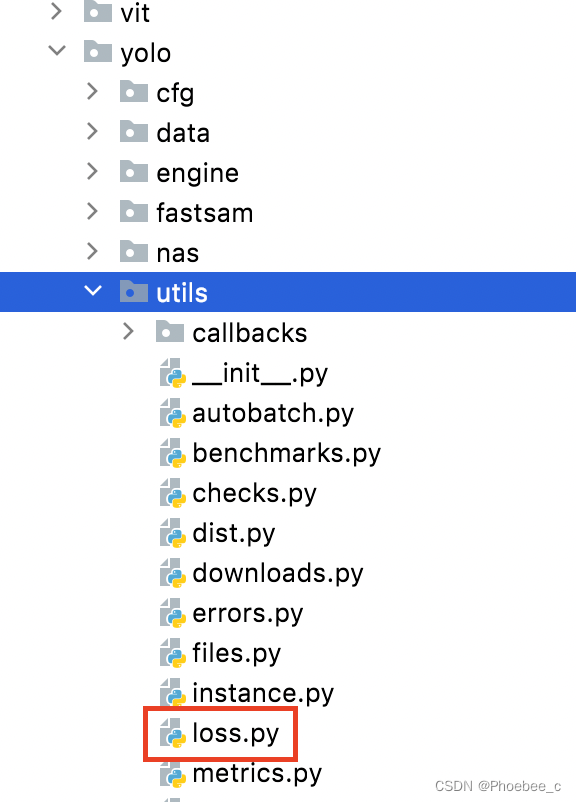Select the highlighted utils folder name
Viewport: 576px width, 802px height.
[182, 293]
